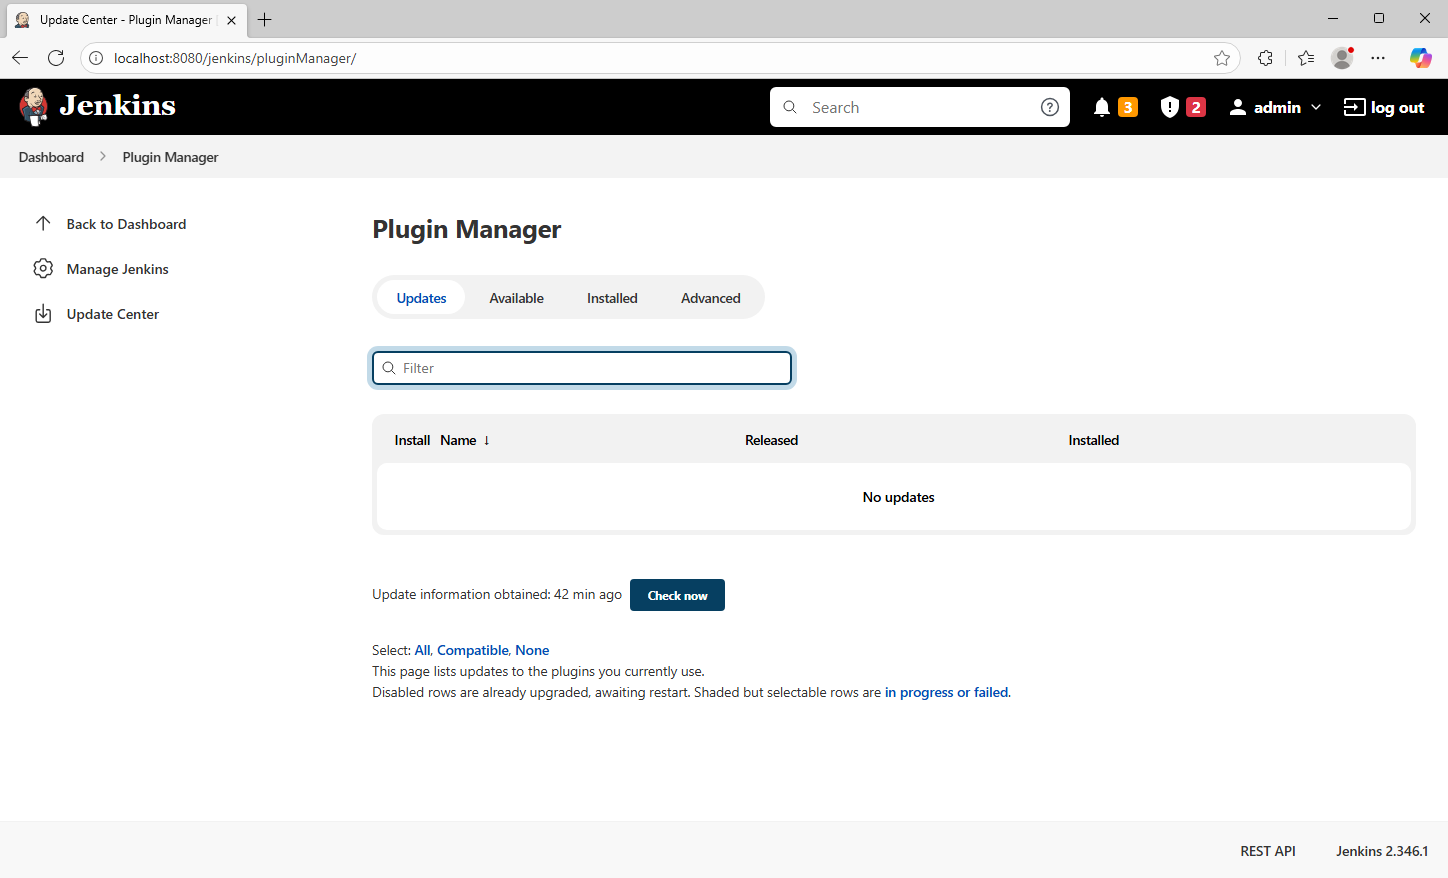The height and width of the screenshot is (878, 1448).
Task: Switch to the Advanced tab
Action: tap(711, 298)
